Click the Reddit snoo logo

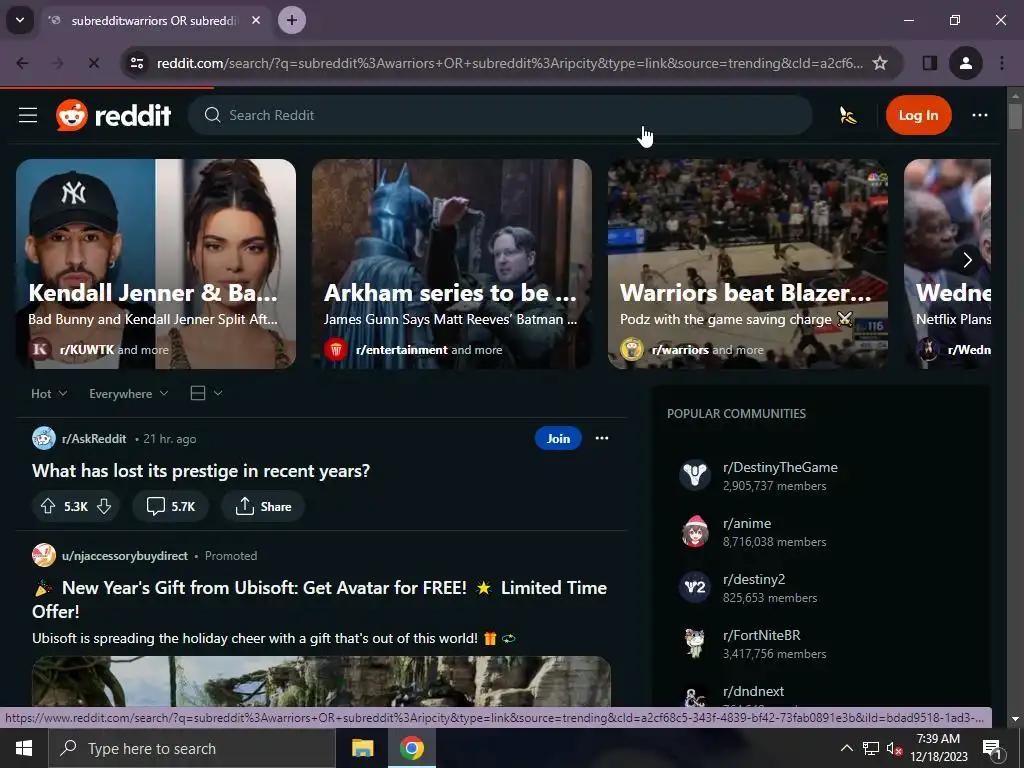pos(72,116)
